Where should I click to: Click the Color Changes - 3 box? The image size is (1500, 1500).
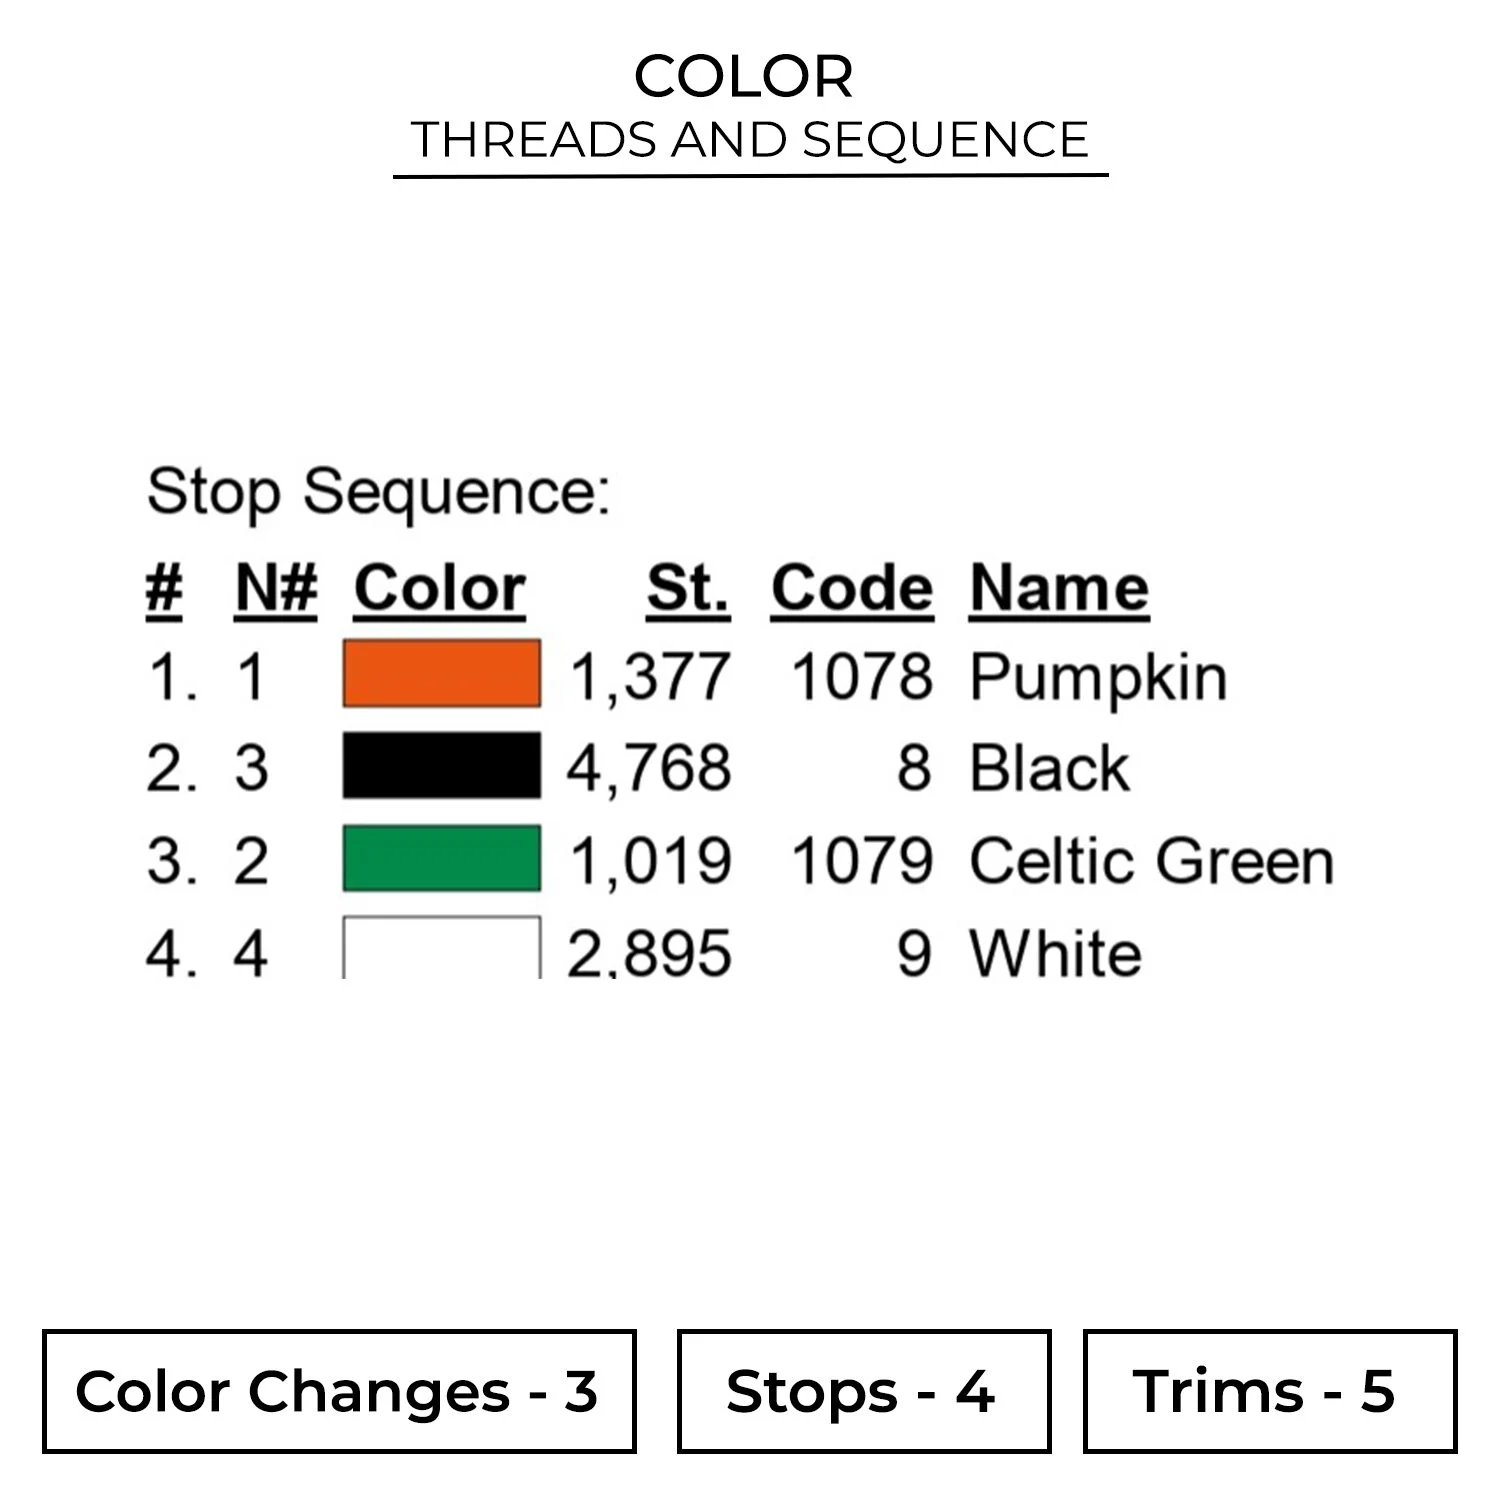point(339,1391)
